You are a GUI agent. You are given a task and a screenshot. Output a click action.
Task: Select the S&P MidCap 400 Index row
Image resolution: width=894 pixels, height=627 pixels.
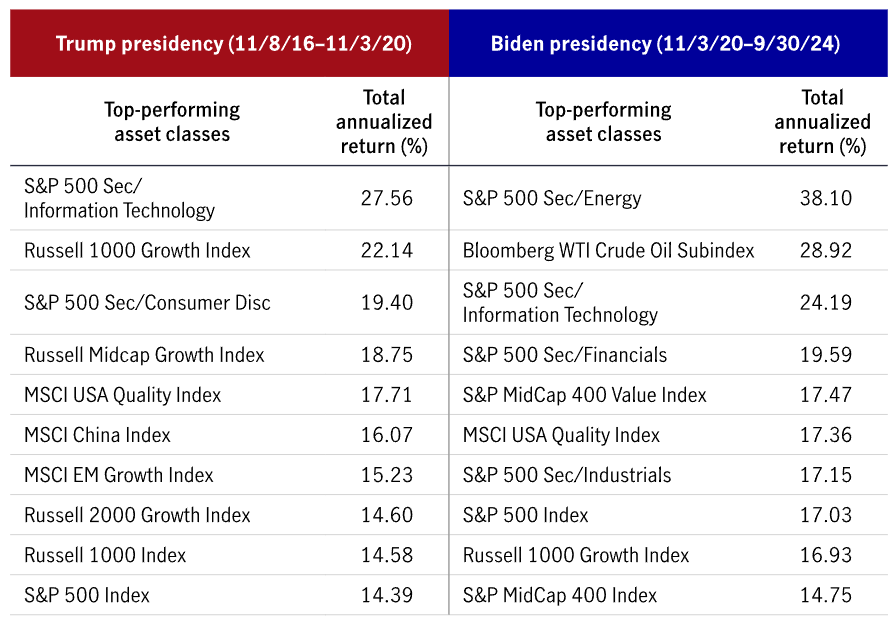click(x=560, y=595)
